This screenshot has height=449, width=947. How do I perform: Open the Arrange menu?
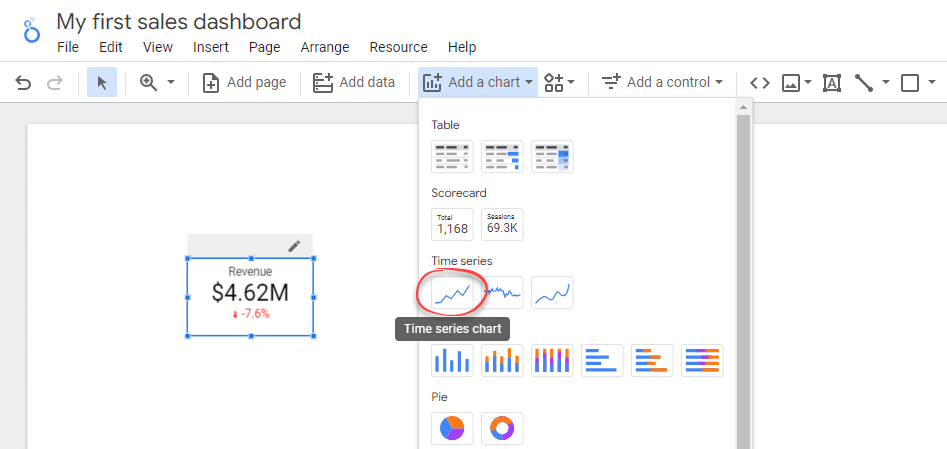[325, 47]
